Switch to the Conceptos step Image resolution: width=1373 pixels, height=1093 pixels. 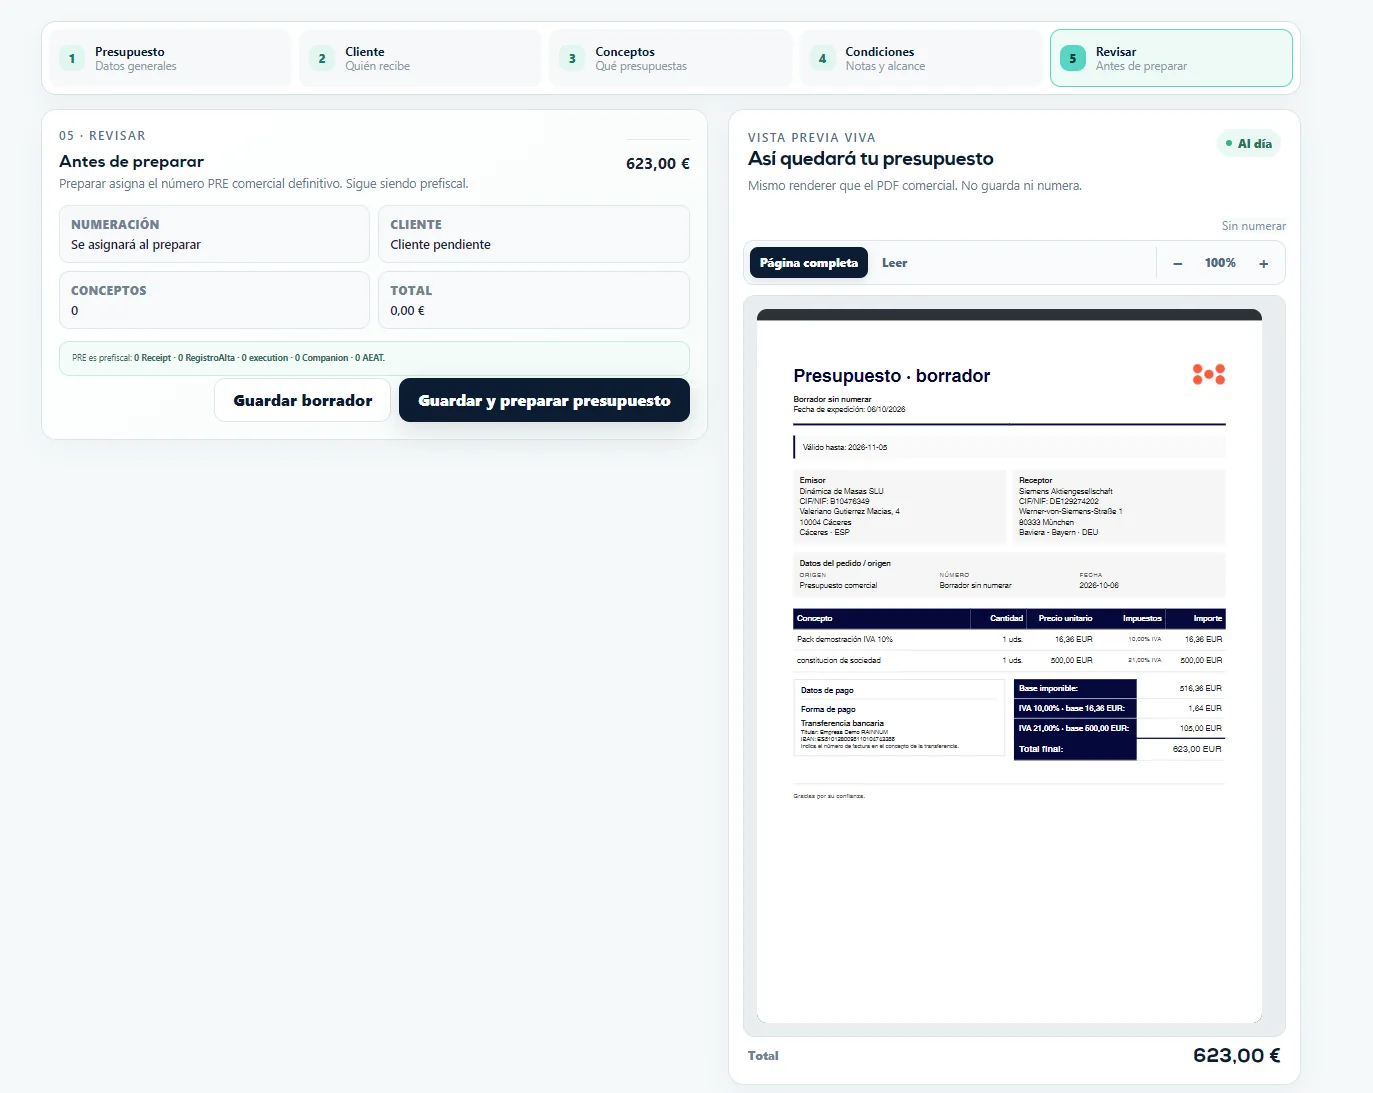[670, 58]
